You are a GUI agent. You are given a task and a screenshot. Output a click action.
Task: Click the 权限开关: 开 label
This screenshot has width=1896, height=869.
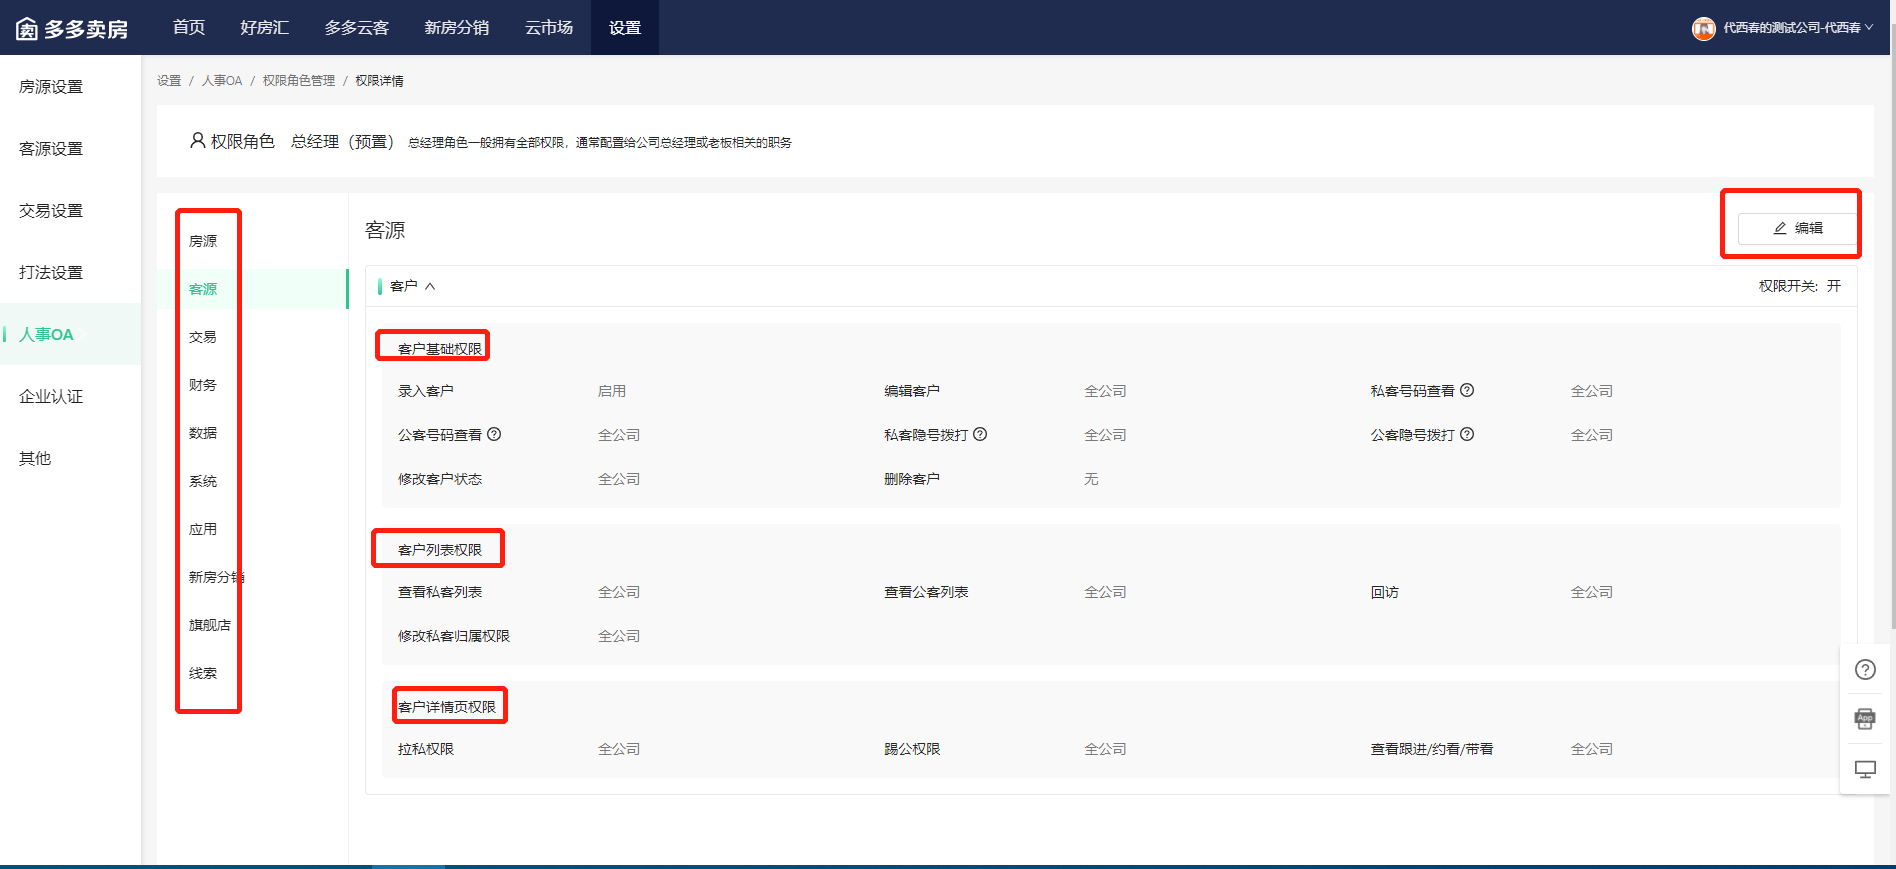coord(1800,286)
